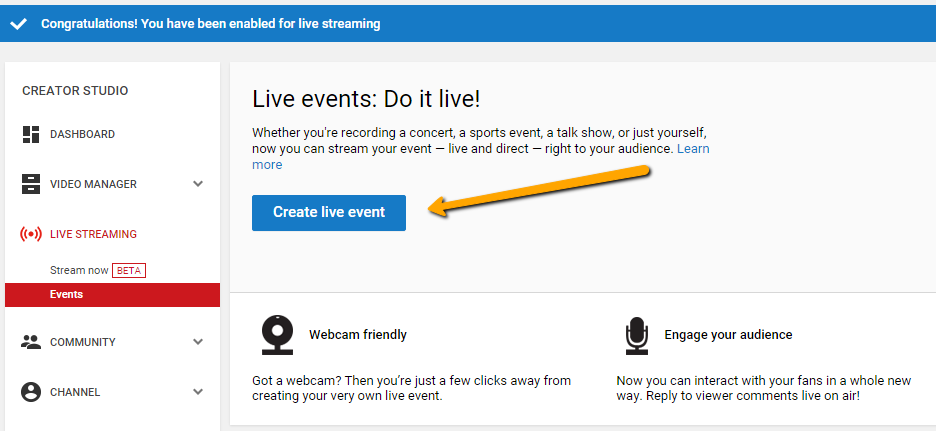The height and width of the screenshot is (431, 936).
Task: Select the Live Streaming text label
Action: 93,234
